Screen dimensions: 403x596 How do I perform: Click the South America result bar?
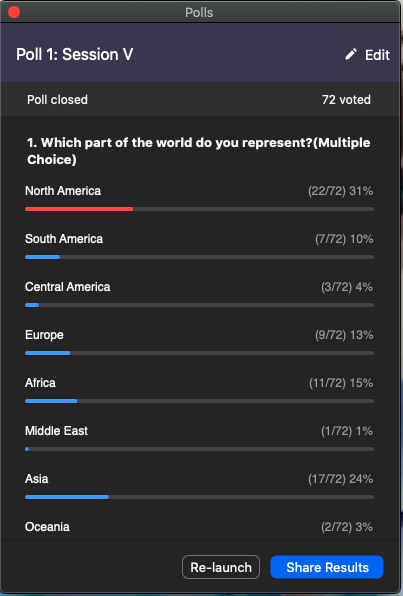coord(199,257)
